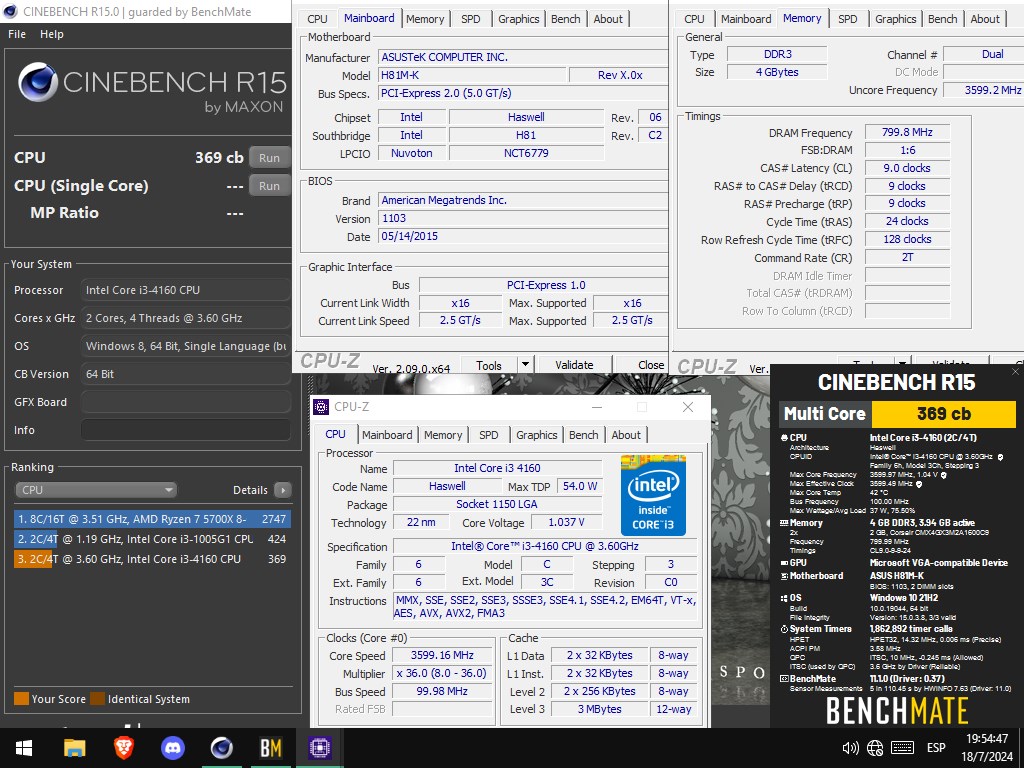Click the volume speaker tray icon
1024x768 pixels.
point(850,748)
